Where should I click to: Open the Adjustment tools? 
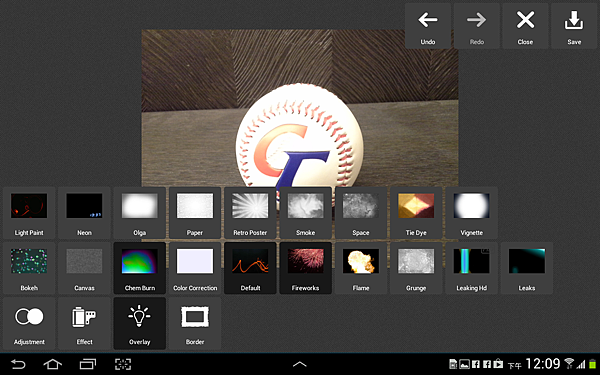click(x=29, y=323)
